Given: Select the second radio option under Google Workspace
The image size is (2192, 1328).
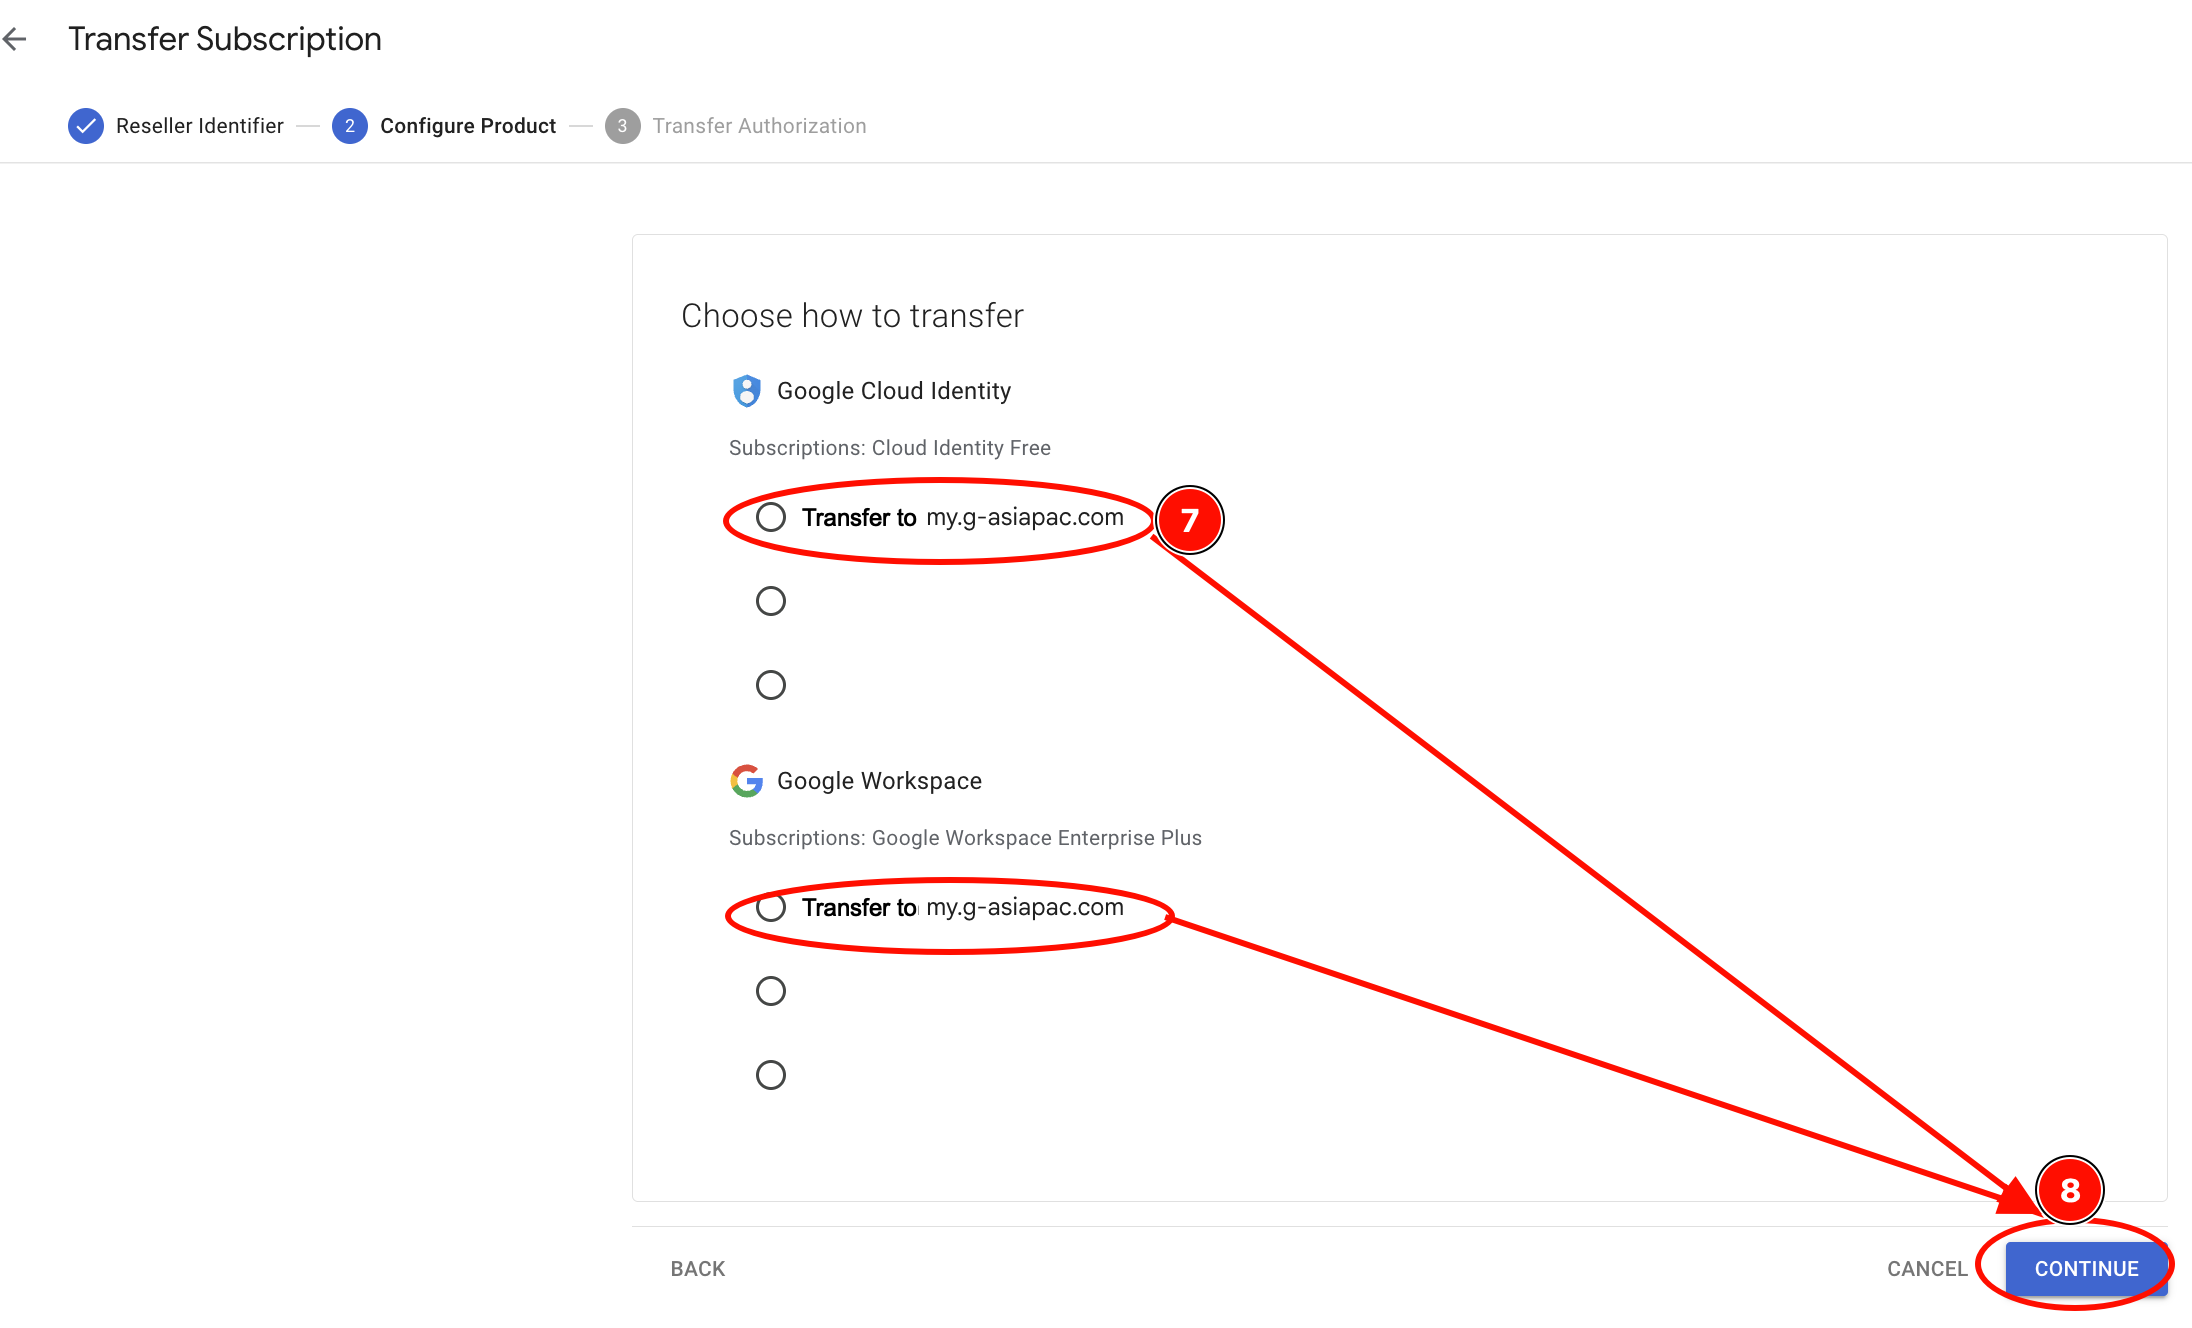Looking at the screenshot, I should click(x=771, y=991).
